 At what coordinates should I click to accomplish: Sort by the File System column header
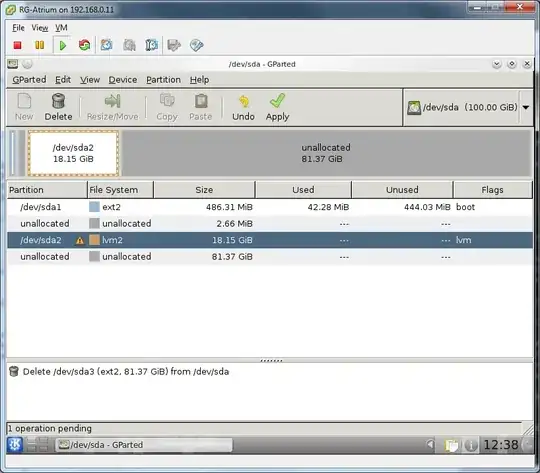pyautogui.click(x=121, y=190)
